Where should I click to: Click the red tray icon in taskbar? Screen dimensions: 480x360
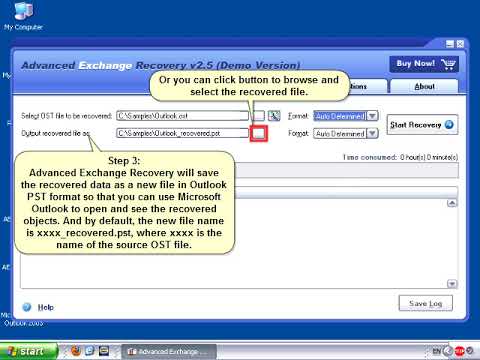tap(460, 351)
